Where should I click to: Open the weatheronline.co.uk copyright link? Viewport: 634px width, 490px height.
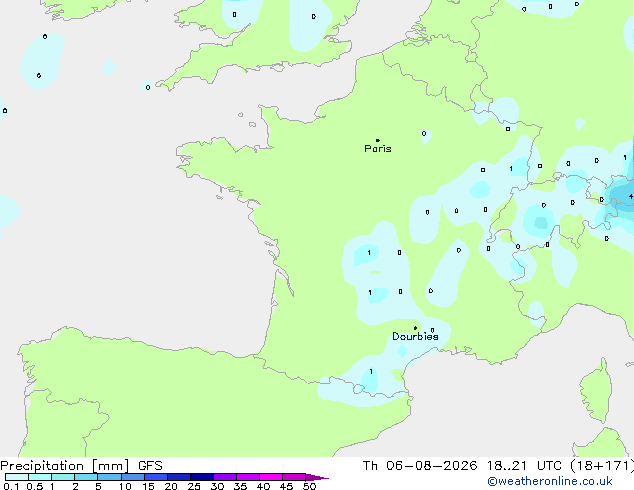coord(550,482)
